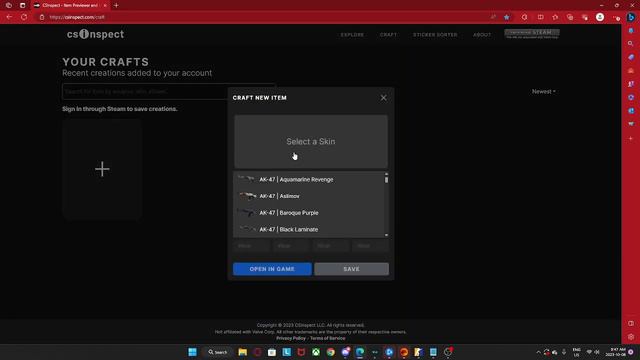Click Aquamarine Revenge weapon thumbnail
The width and height of the screenshot is (640, 360).
tap(246, 179)
